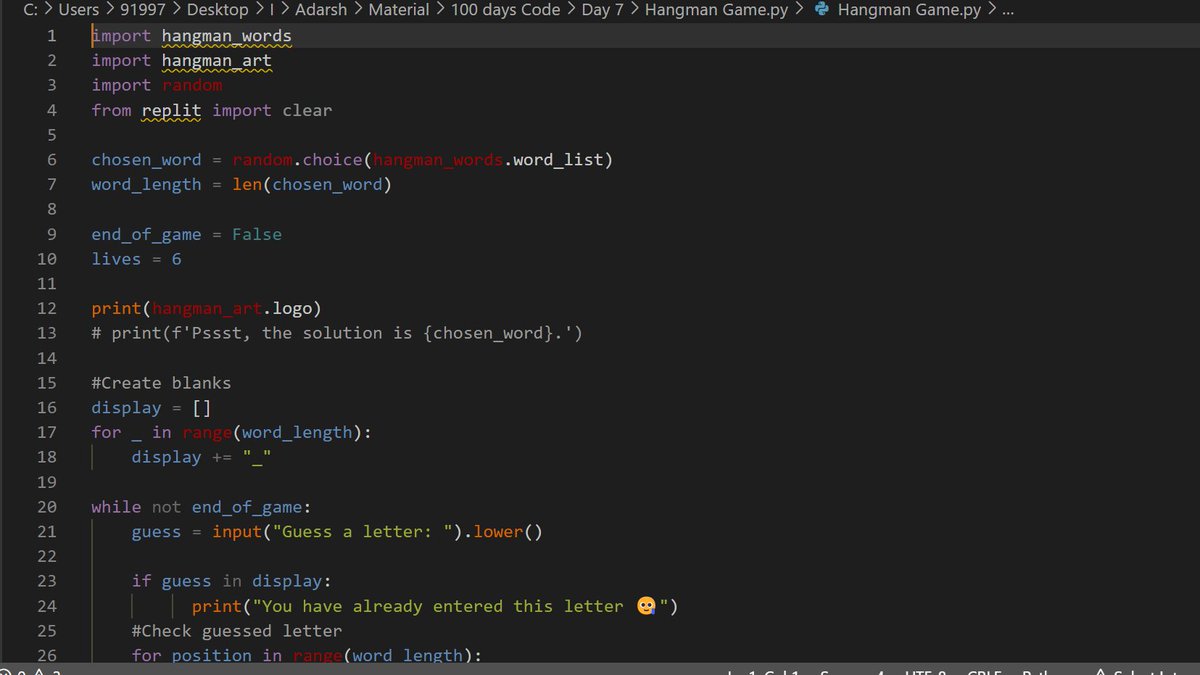Screen dimensions: 1200x675
Task: Click line number 10 in the gutter
Action: pyautogui.click(x=47, y=259)
